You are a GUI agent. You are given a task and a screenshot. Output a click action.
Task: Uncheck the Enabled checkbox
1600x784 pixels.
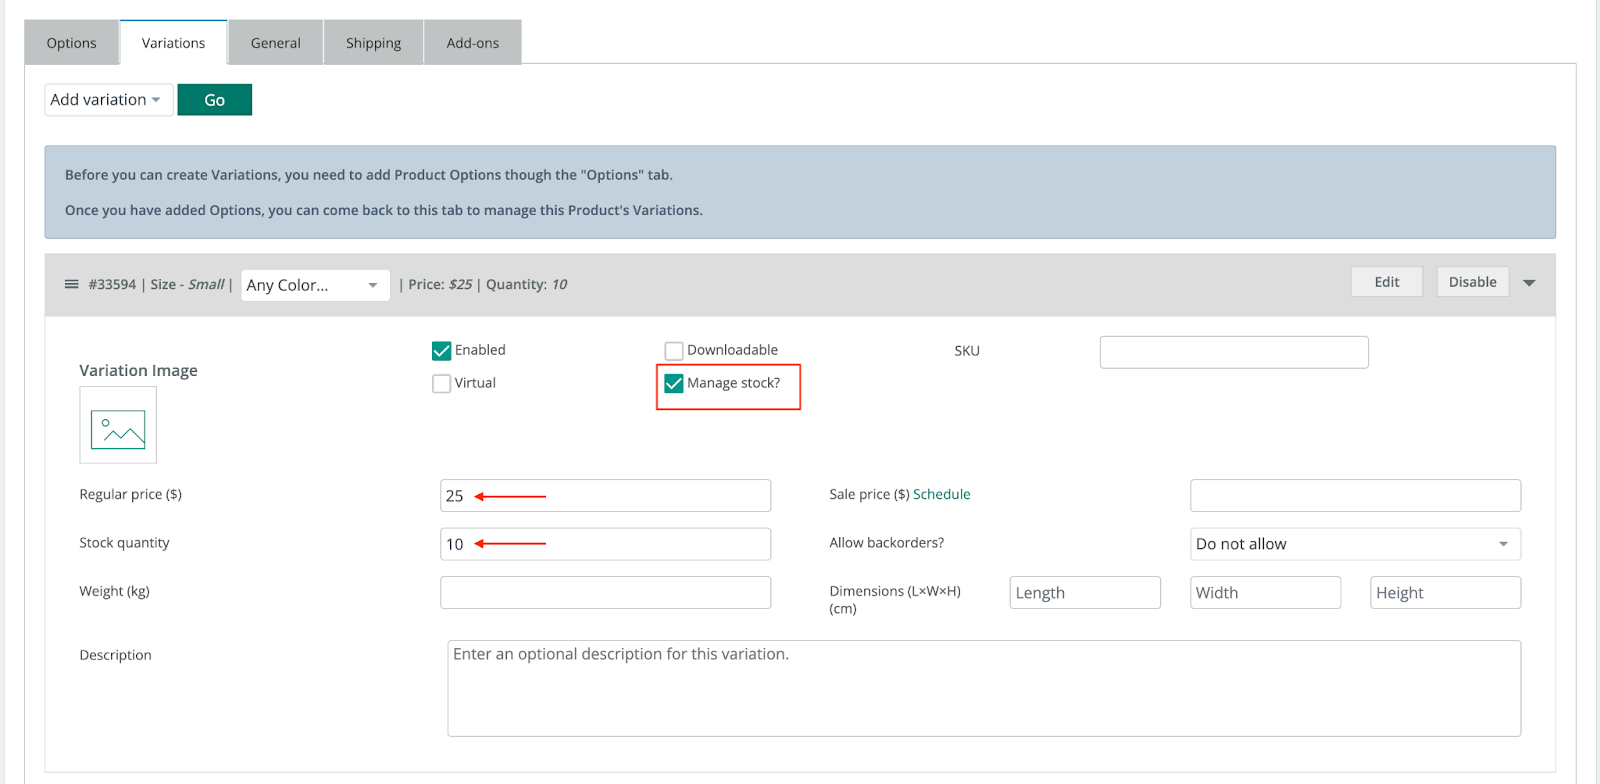pos(441,351)
